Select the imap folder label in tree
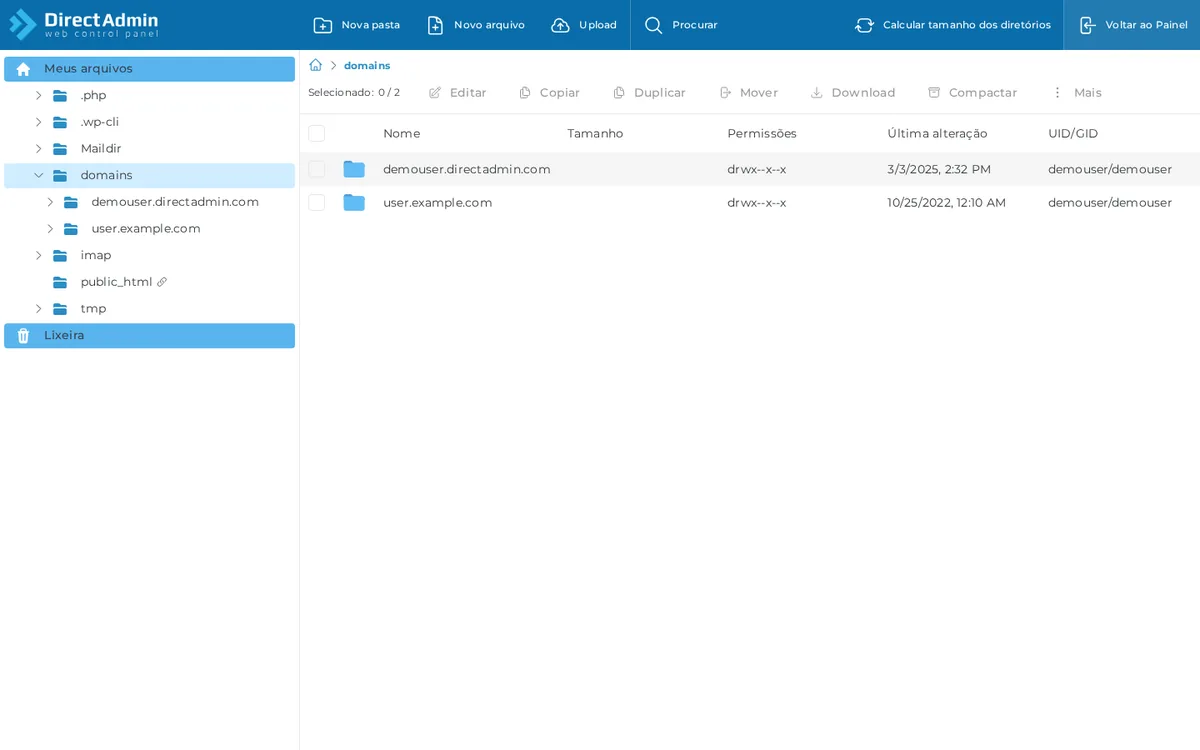Viewport: 1200px width, 750px height. [x=96, y=255]
